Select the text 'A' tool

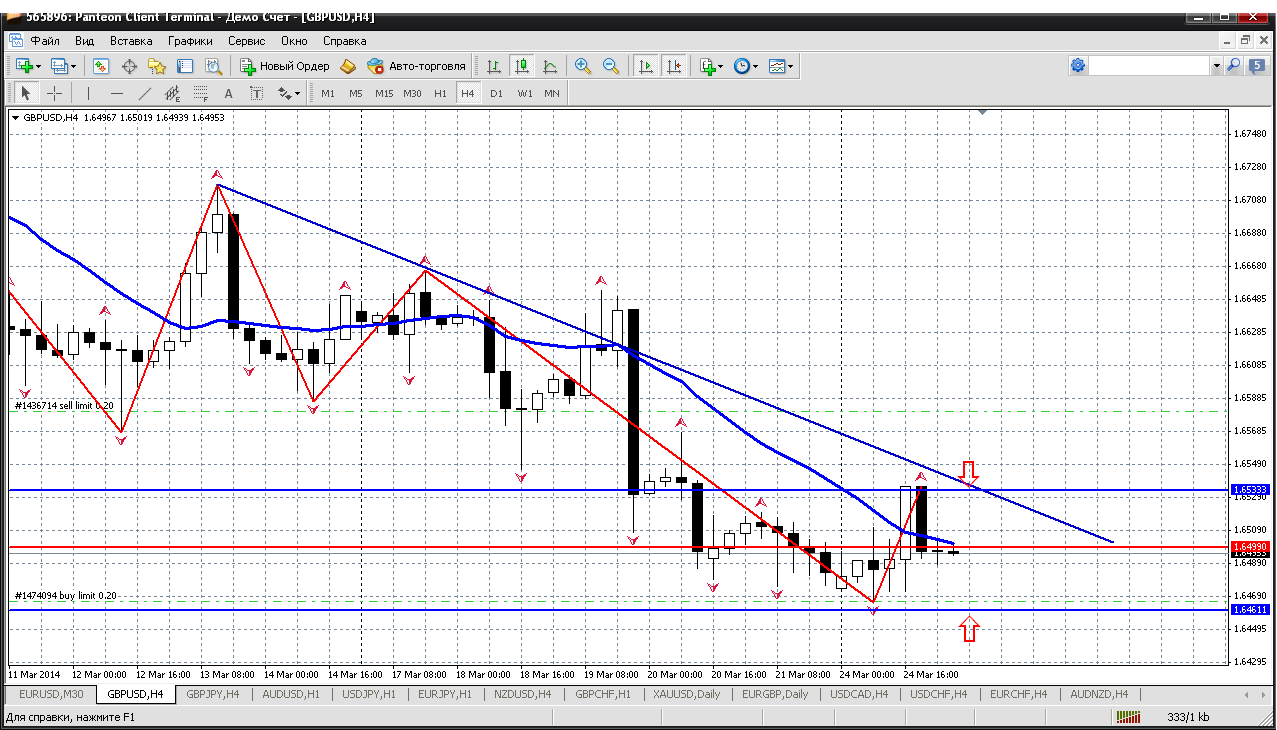click(228, 93)
